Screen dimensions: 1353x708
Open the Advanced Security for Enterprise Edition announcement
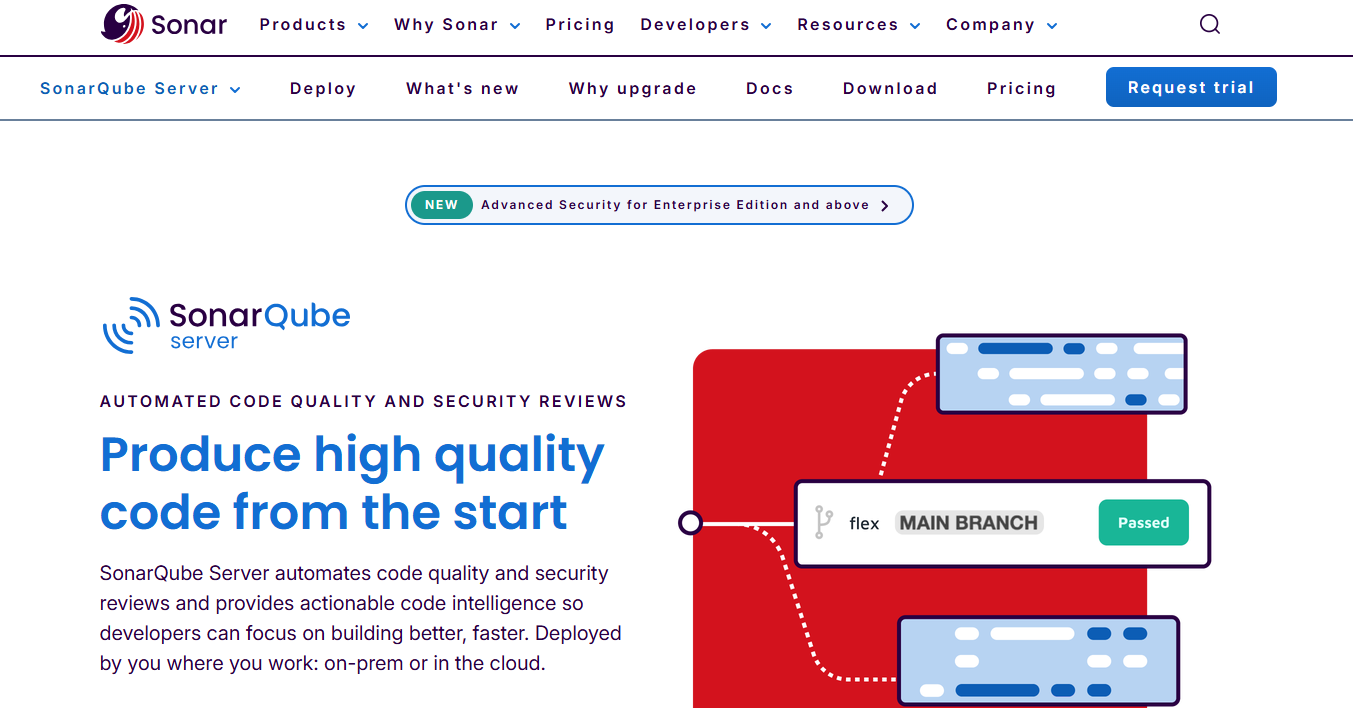659,205
